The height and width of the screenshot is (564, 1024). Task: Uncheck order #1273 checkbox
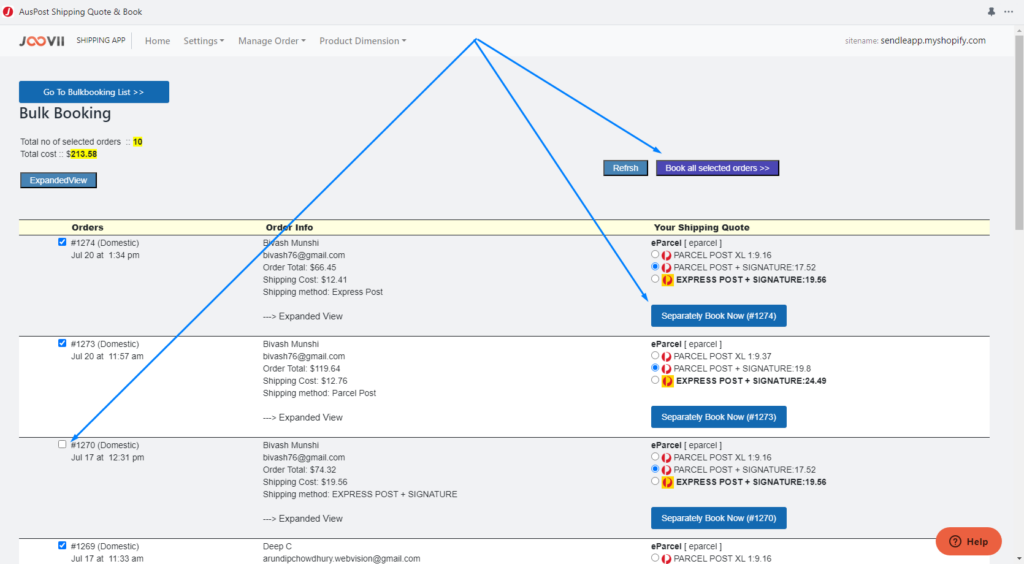62,343
